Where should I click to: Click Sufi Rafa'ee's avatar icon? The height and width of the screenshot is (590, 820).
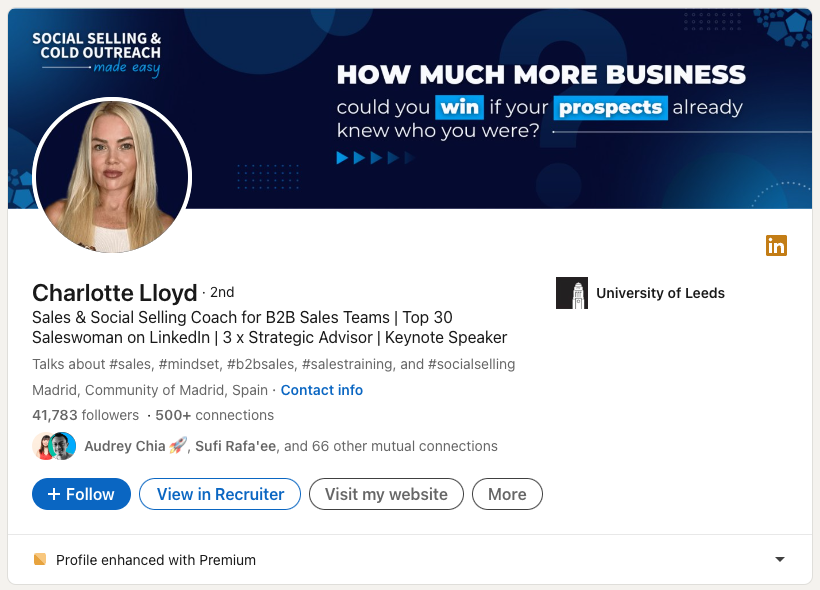[x=62, y=446]
